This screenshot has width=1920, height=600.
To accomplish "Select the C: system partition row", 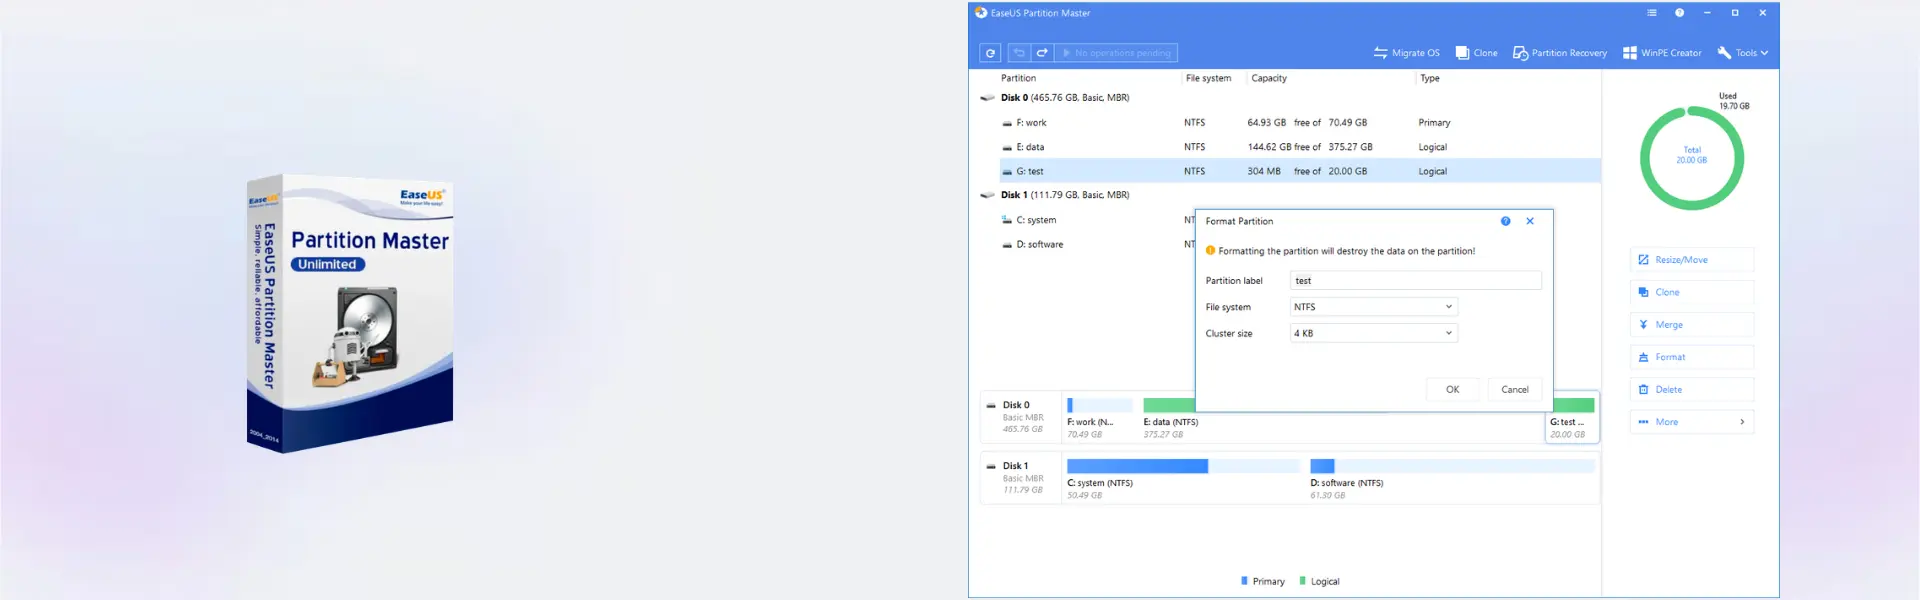I will pos(1097,220).
